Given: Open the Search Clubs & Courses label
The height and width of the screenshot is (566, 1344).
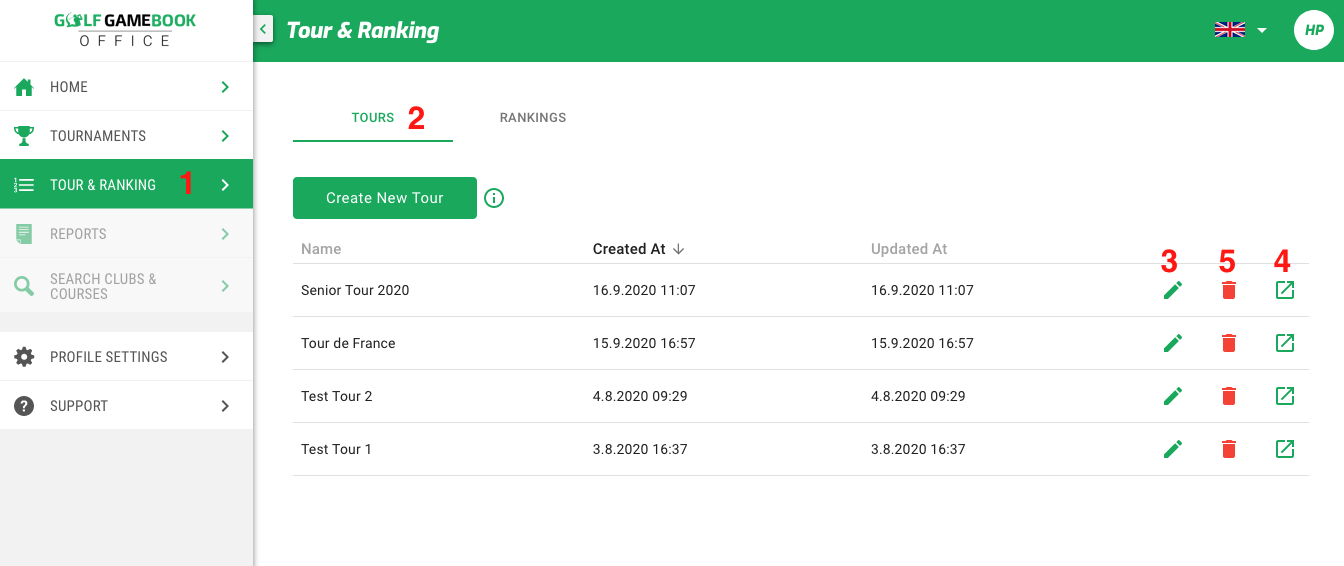Looking at the screenshot, I should (x=103, y=286).
